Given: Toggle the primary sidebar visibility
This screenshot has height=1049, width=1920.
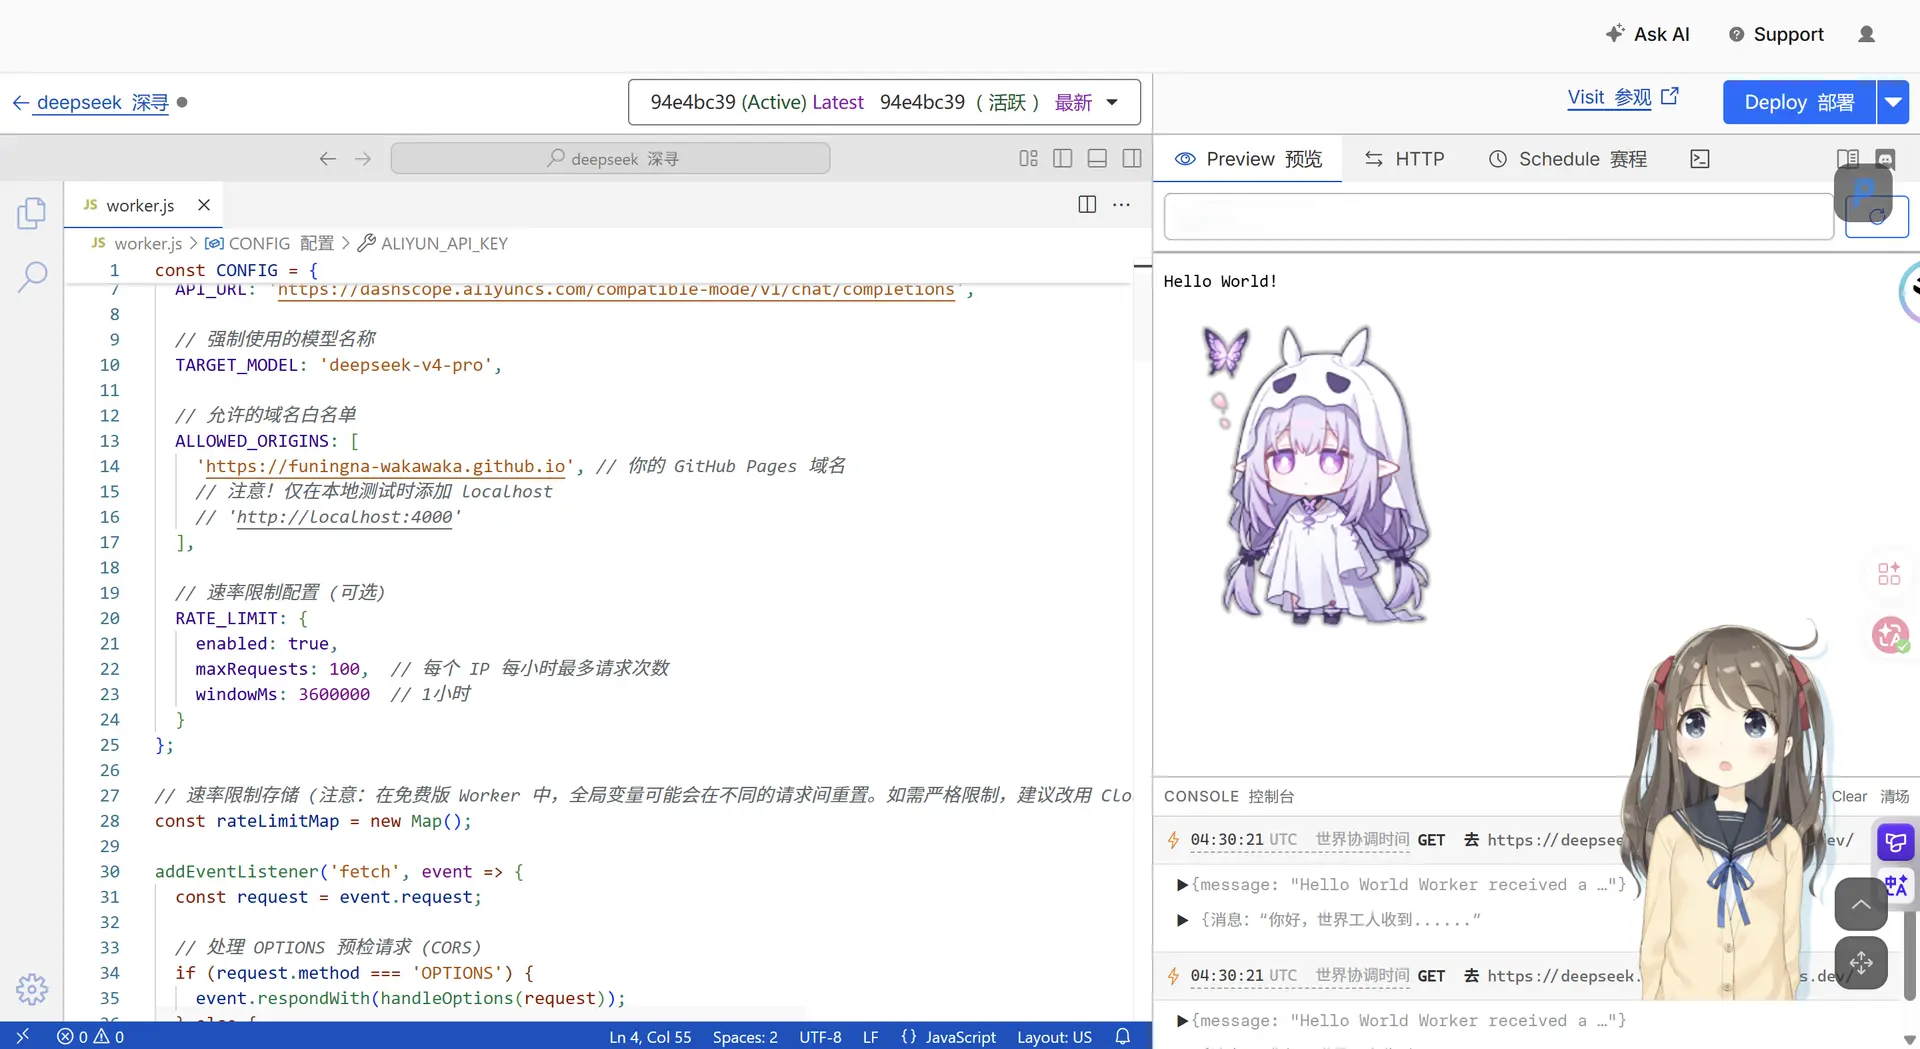Looking at the screenshot, I should 1063,158.
